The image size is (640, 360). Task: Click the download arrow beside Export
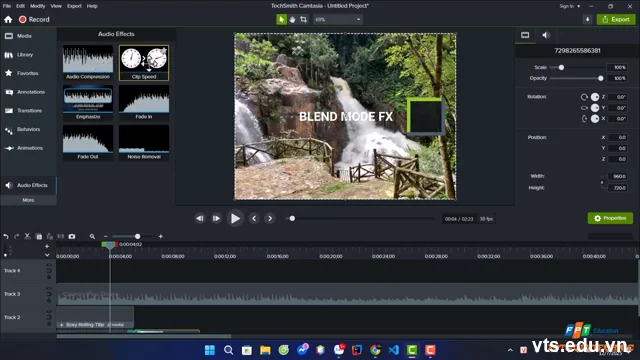(587, 19)
